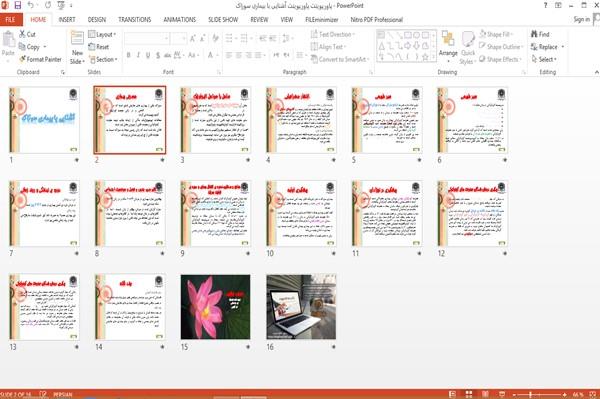
Task: Open the Shape Outline dropdown
Action: pos(501,47)
